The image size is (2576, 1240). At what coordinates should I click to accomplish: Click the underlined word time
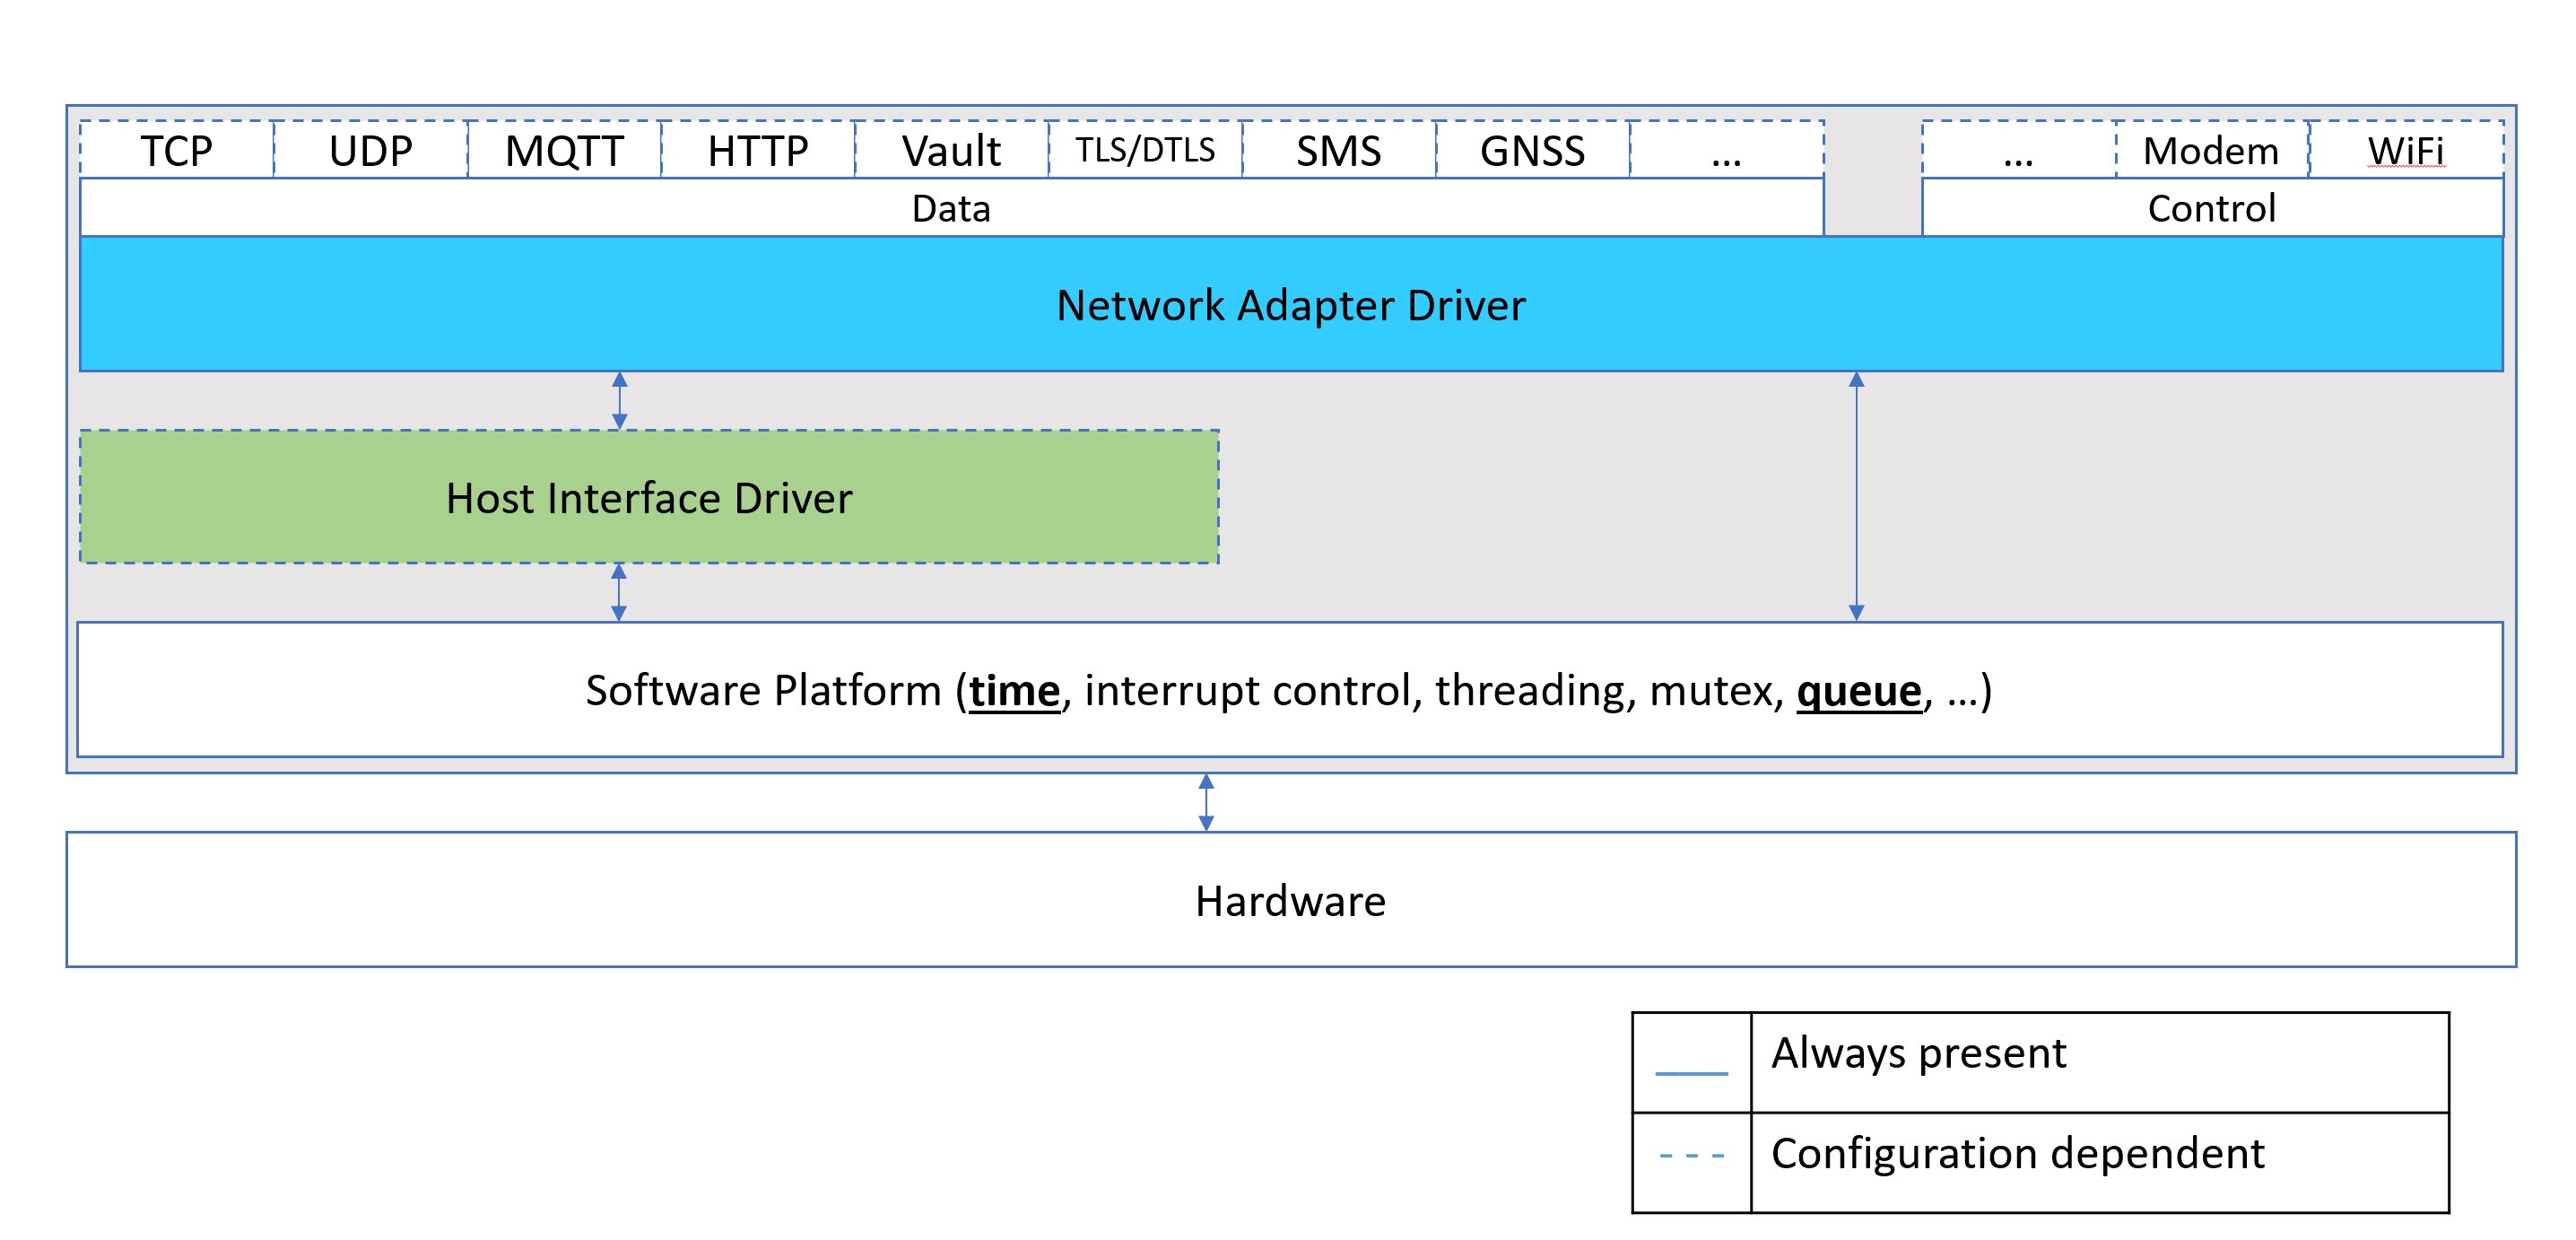pyautogui.click(x=1014, y=691)
